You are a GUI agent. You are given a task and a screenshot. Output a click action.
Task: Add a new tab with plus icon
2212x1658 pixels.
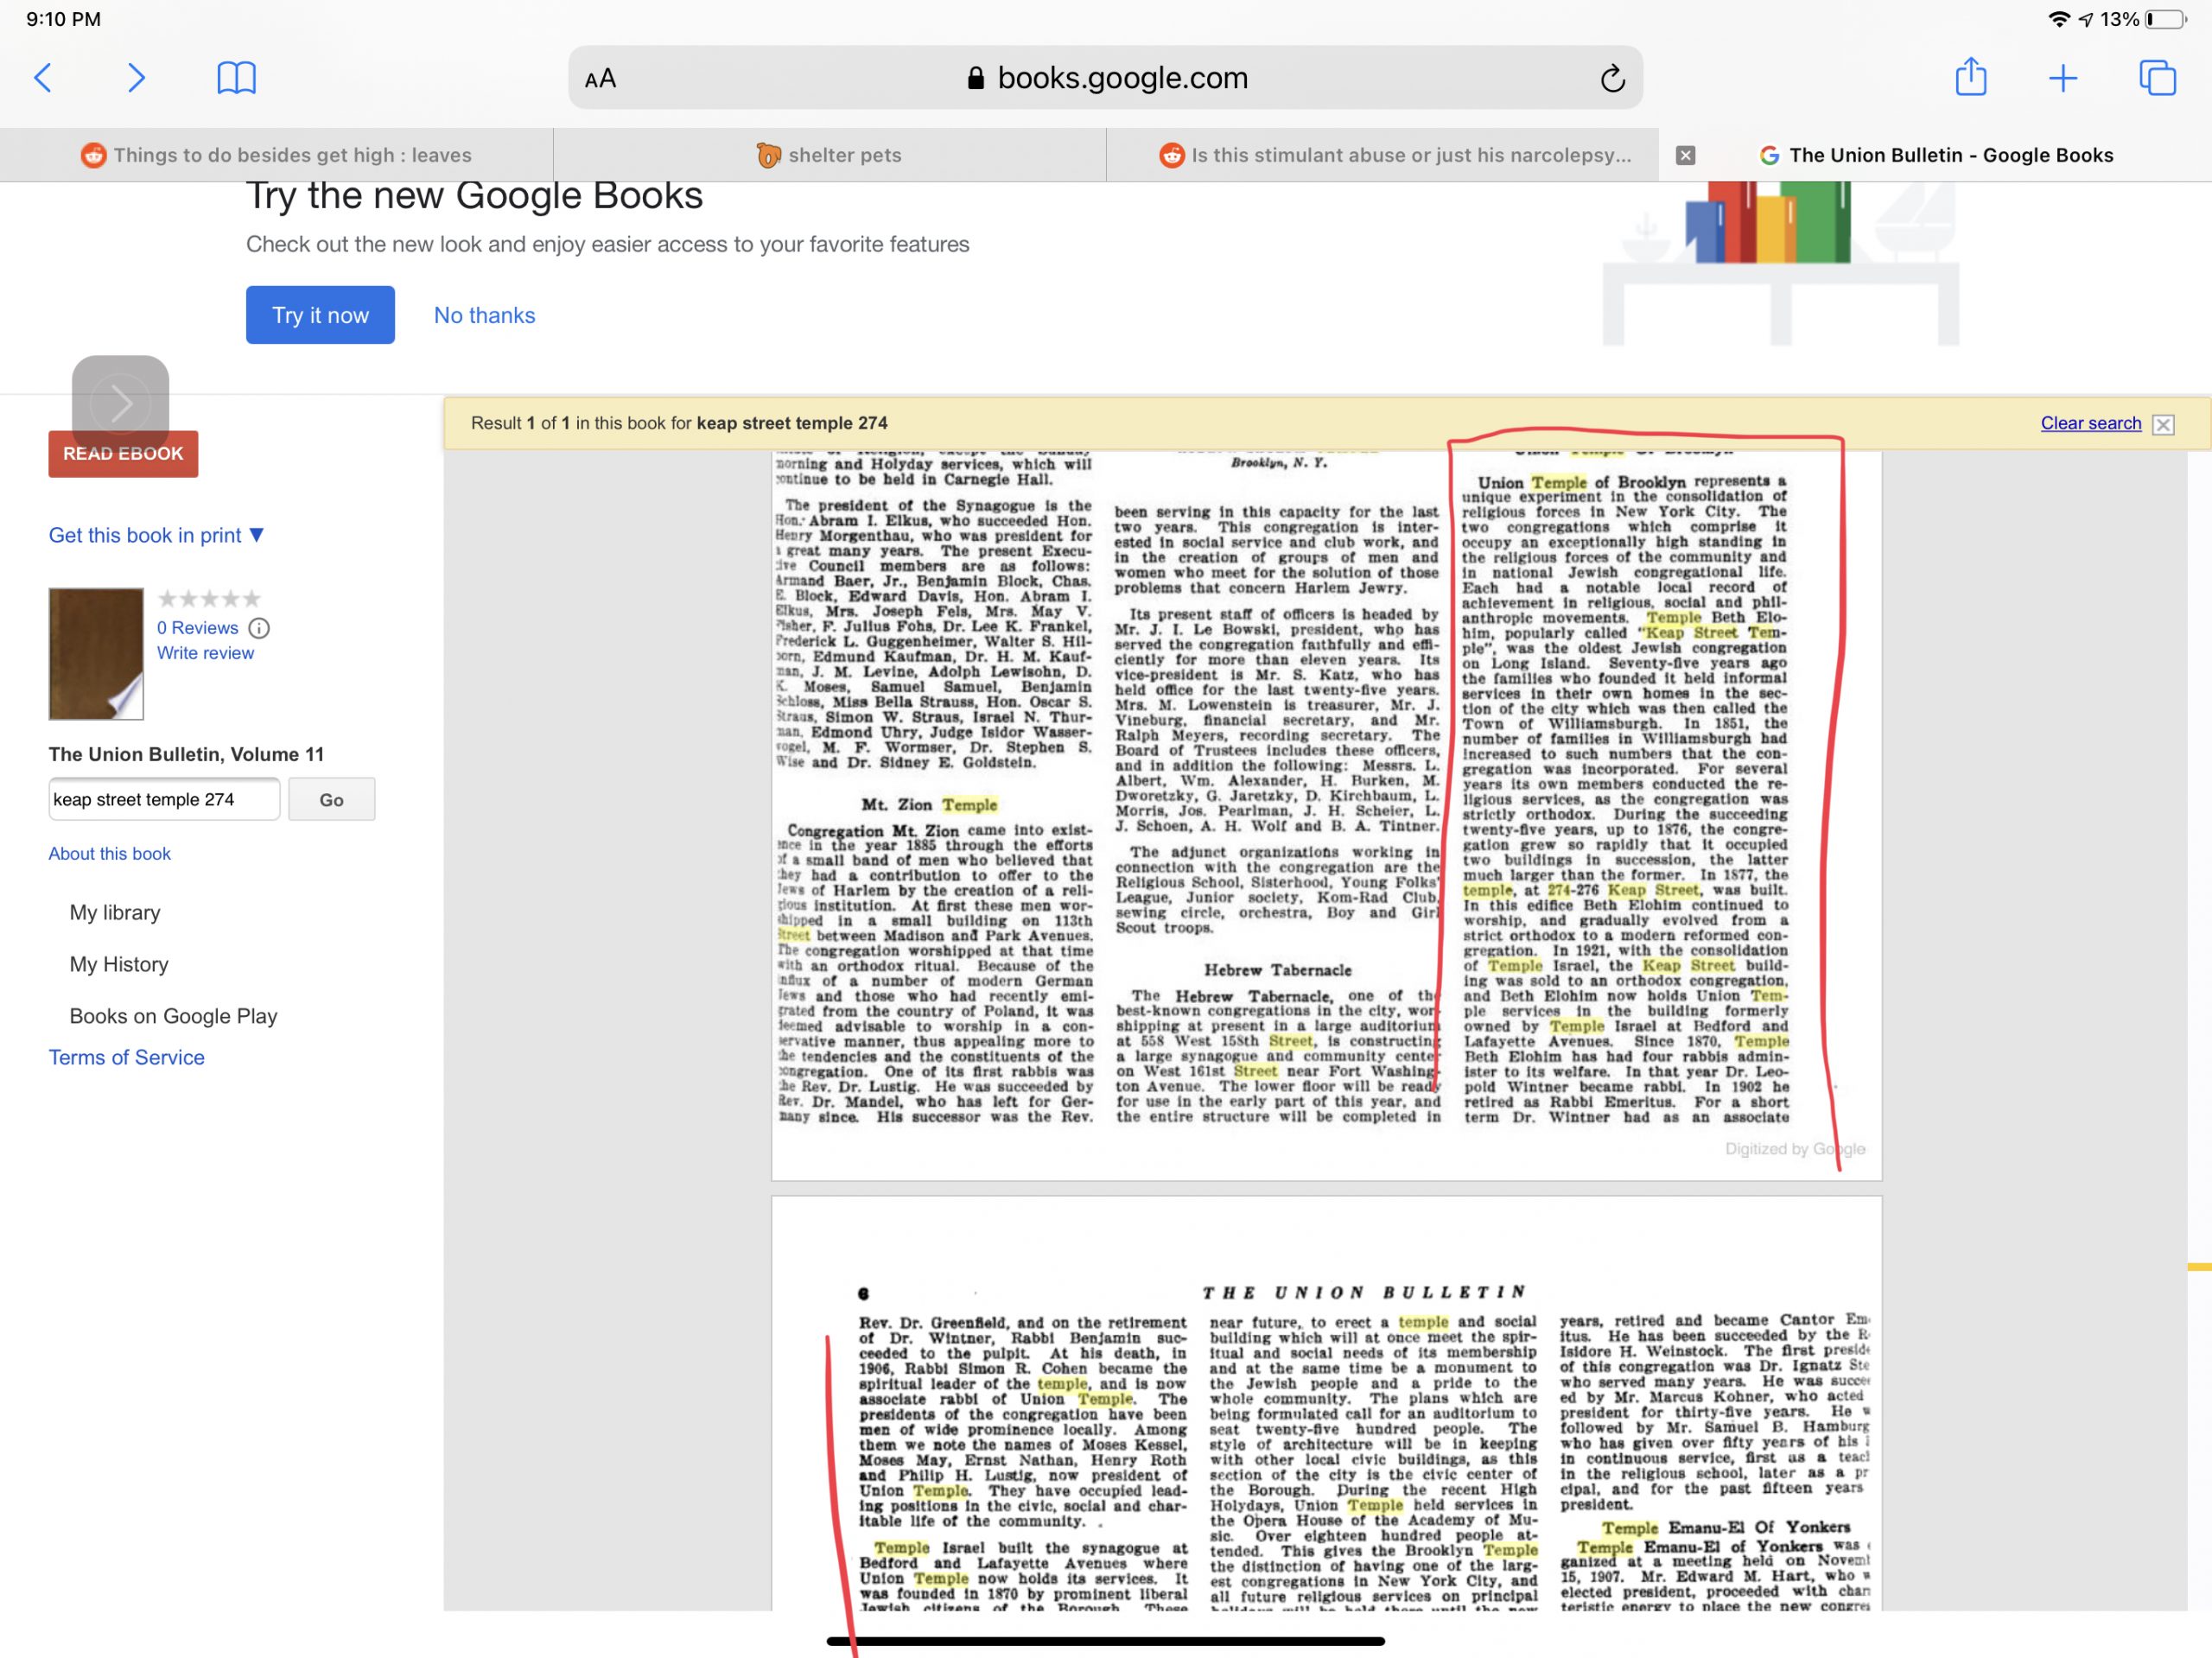click(x=2063, y=78)
